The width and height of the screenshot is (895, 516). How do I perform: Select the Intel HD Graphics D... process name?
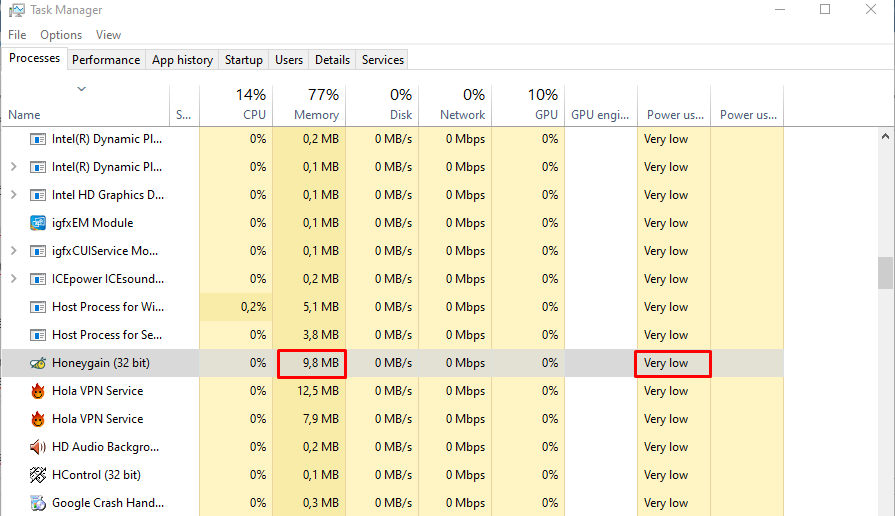[108, 195]
